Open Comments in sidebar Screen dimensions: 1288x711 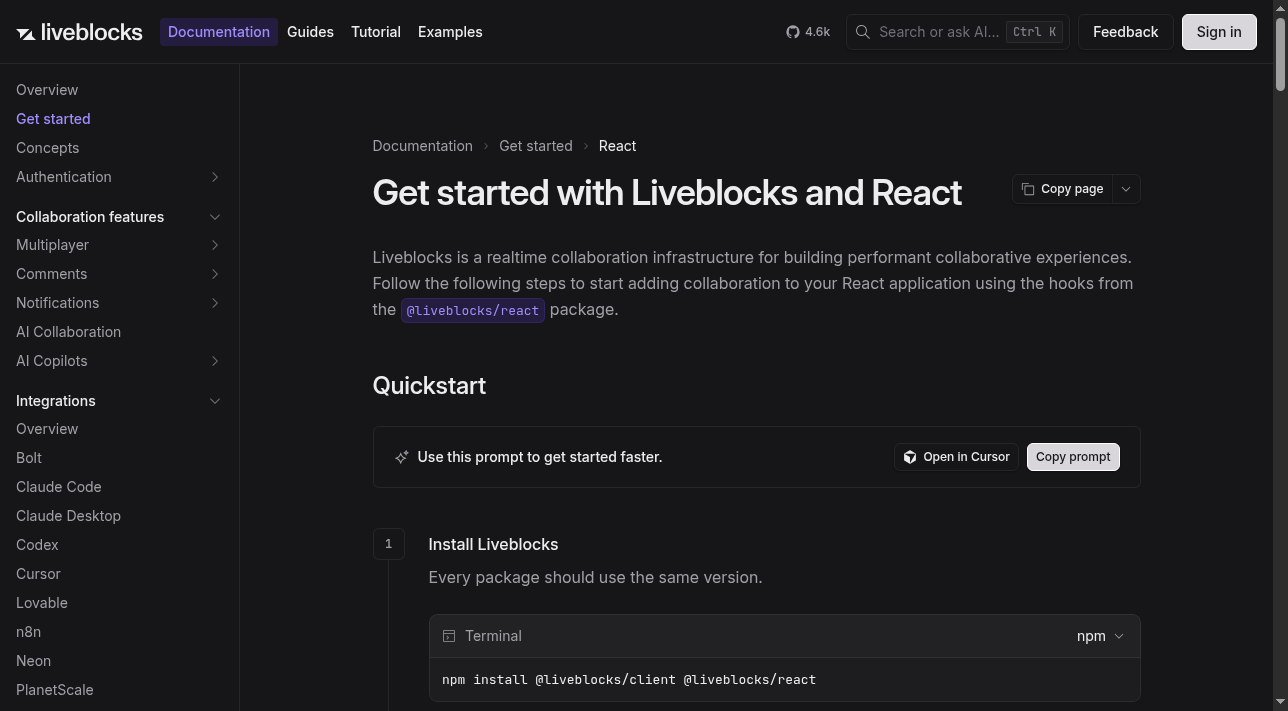pos(51,274)
